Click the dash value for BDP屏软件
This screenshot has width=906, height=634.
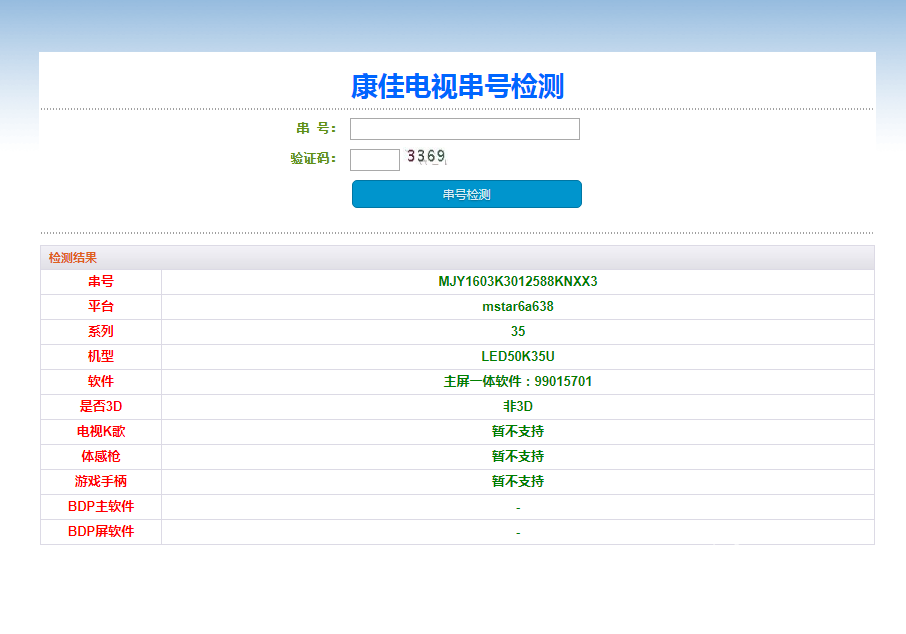(x=518, y=532)
